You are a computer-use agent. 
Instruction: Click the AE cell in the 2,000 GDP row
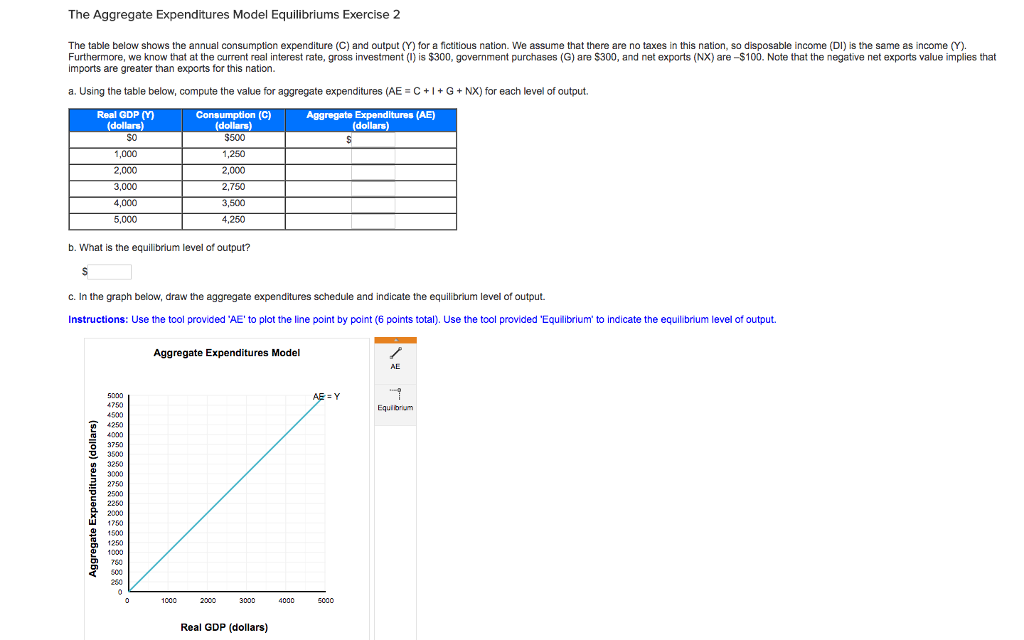(375, 170)
